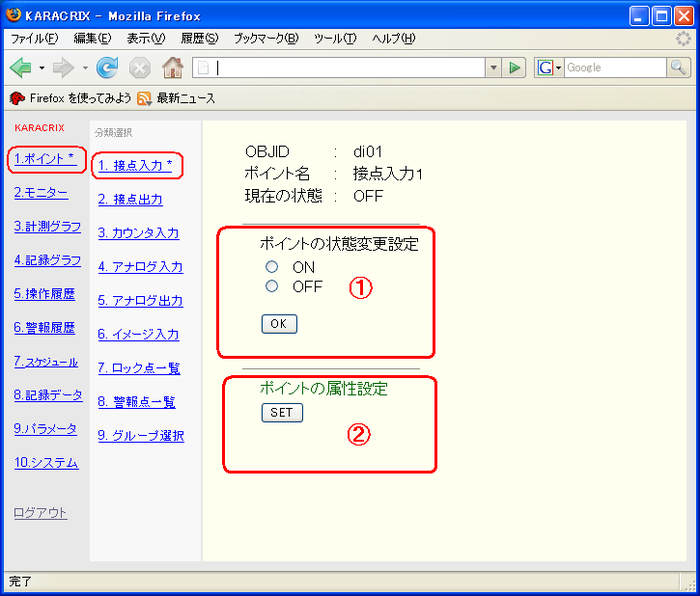700x596 pixels.
Task: Reload the page with the refresh icon
Action: point(108,68)
